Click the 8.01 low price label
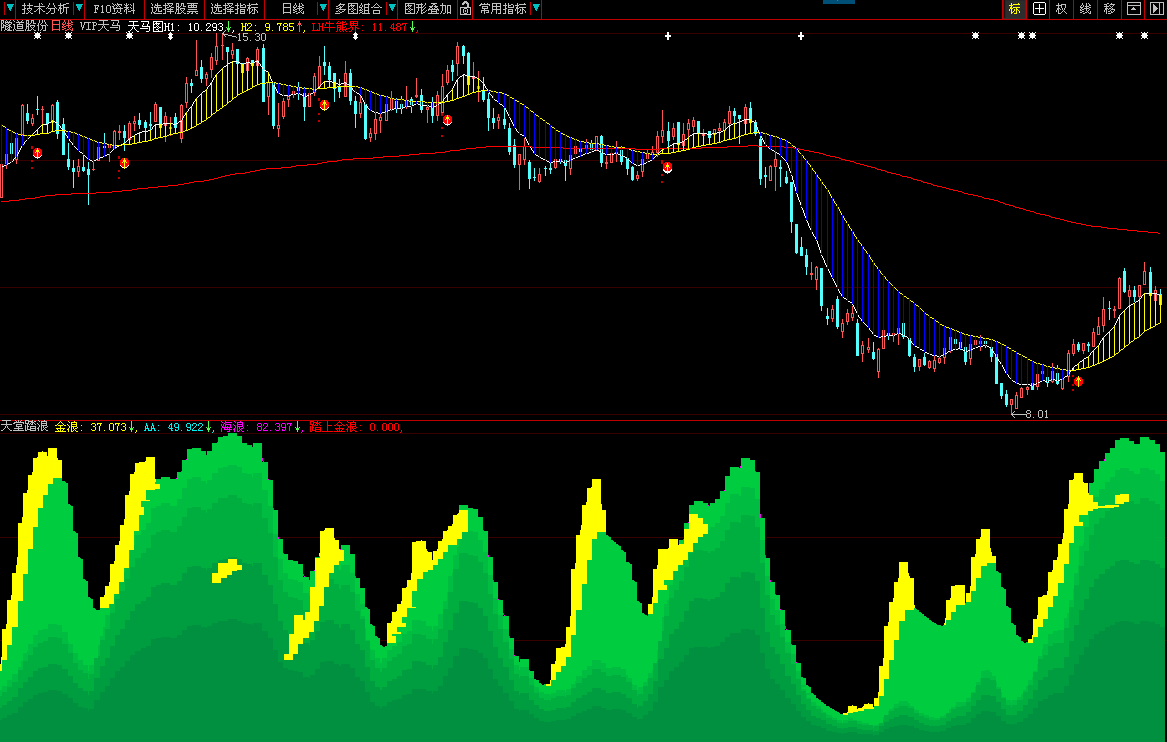1167x742 pixels. pos(1036,414)
